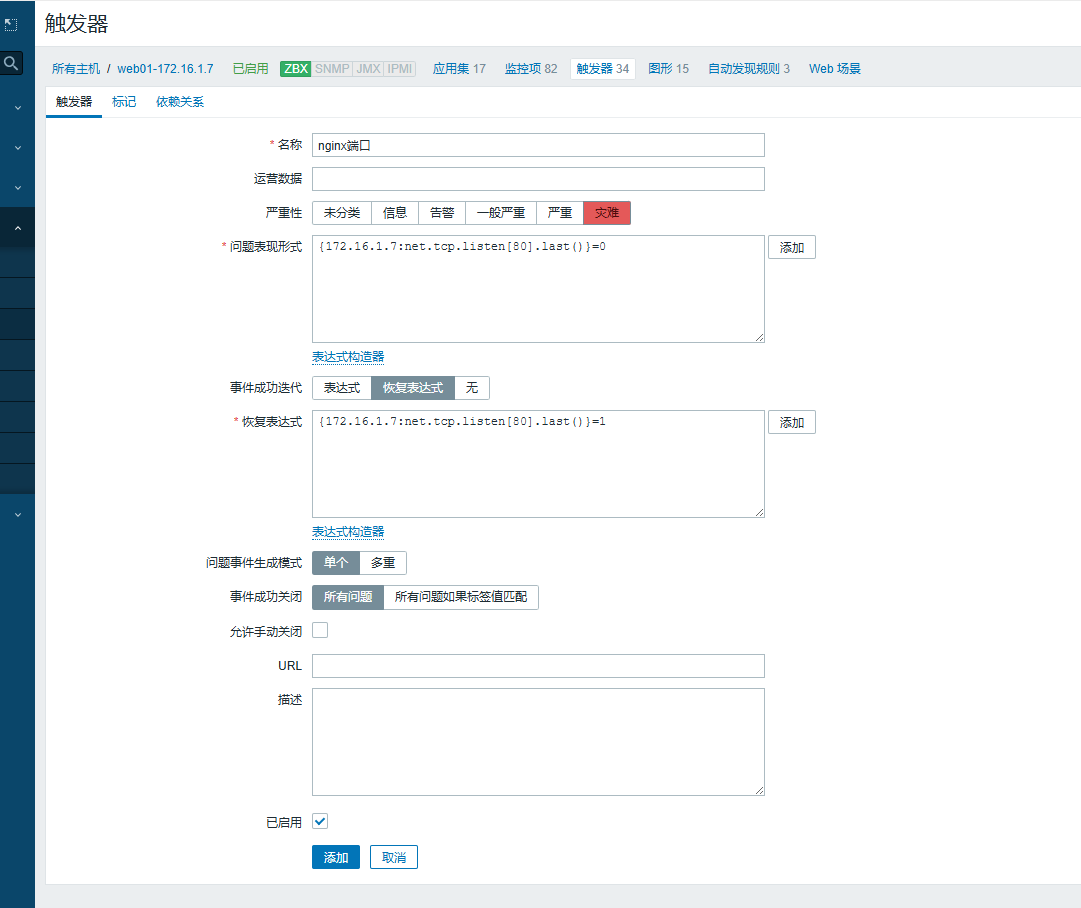Click the green ZBX availability badge

[296, 68]
